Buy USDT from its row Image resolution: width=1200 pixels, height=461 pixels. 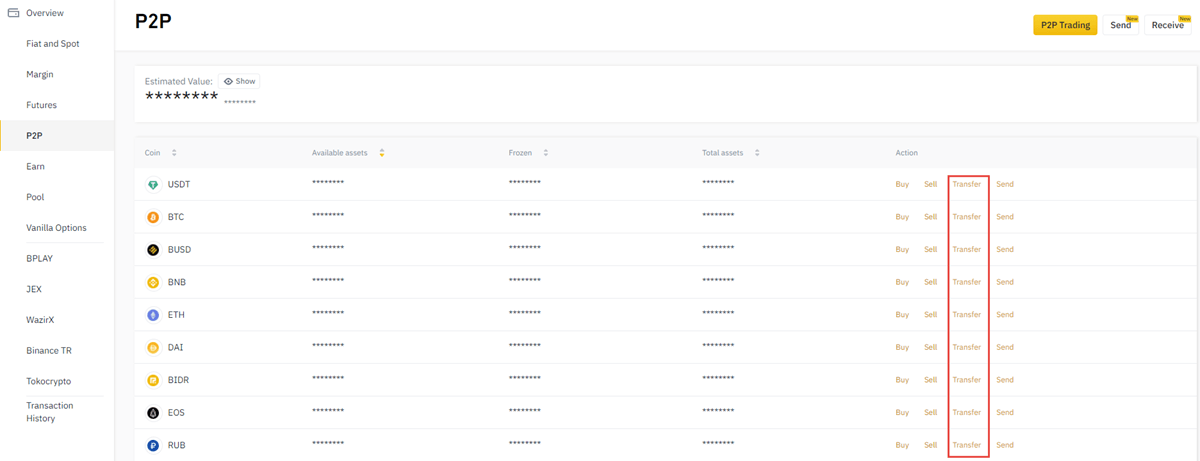click(x=902, y=185)
